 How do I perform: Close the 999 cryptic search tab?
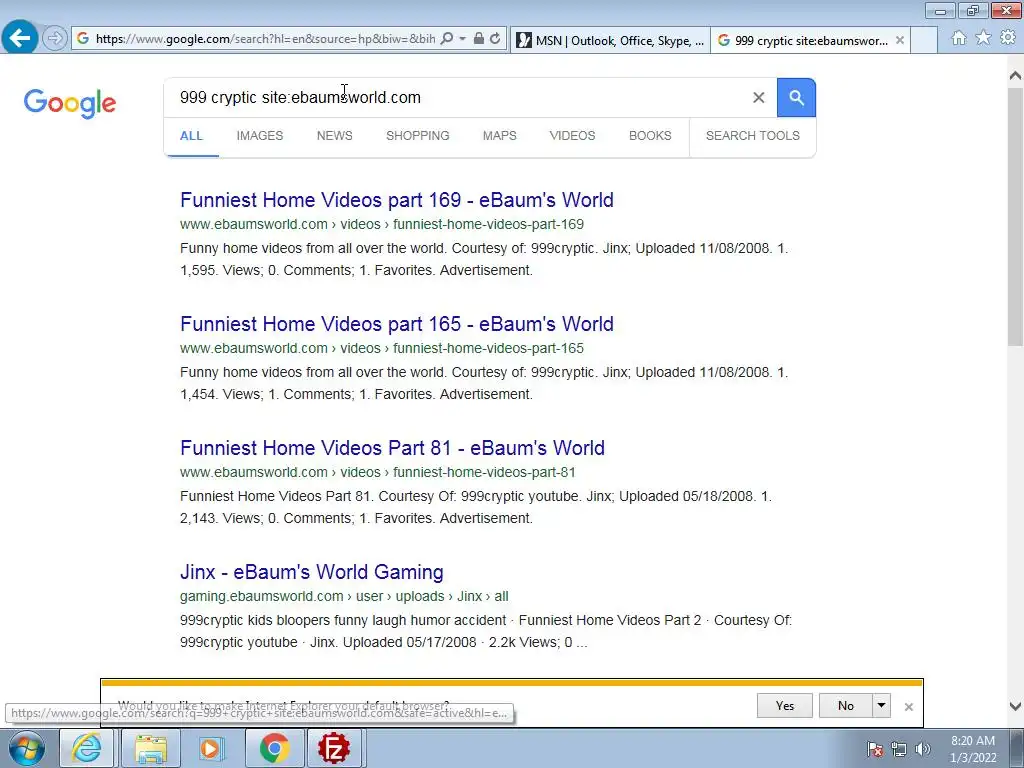coord(899,40)
